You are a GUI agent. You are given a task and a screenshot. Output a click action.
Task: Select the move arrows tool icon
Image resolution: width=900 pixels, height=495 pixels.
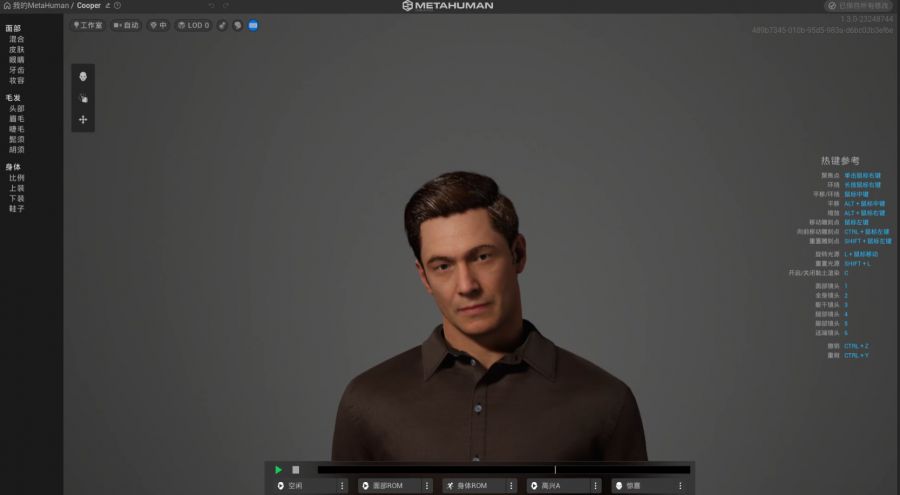pos(83,119)
